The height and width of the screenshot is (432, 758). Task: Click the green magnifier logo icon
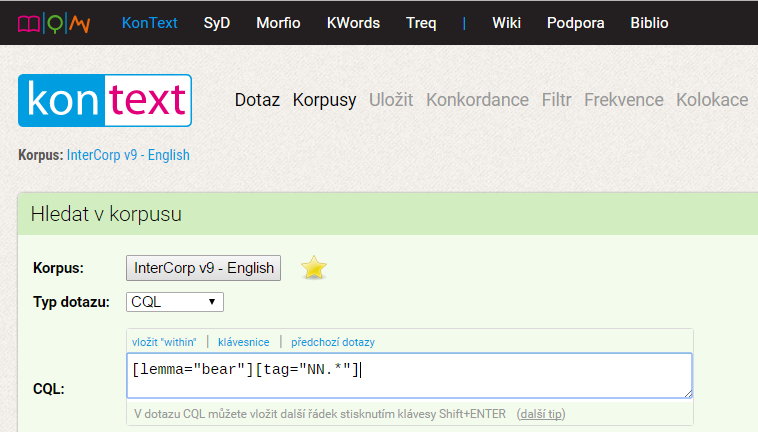tap(56, 23)
